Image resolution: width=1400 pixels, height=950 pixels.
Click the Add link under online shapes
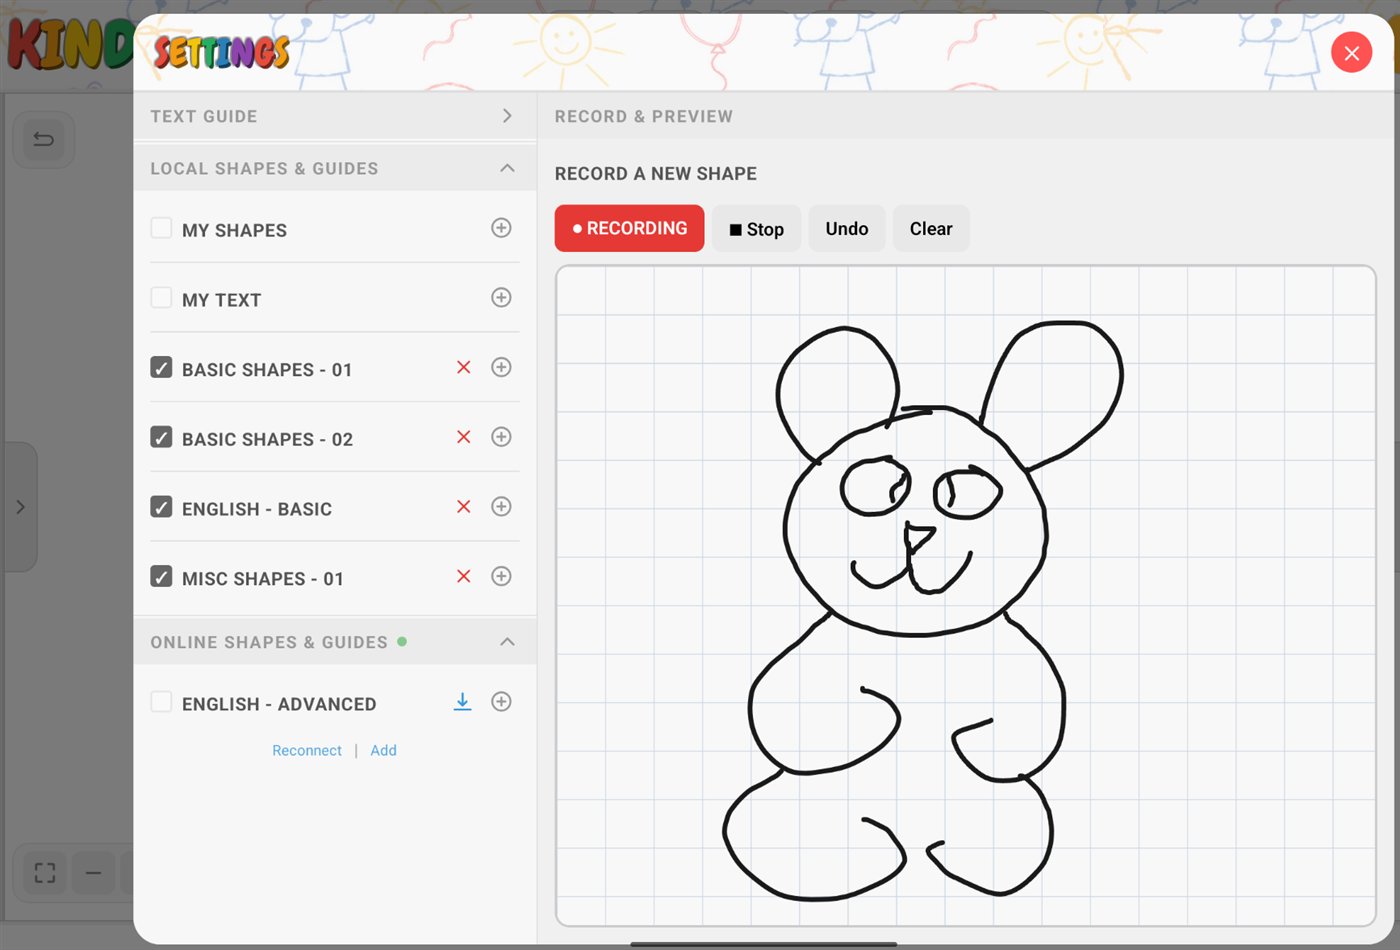coord(383,750)
